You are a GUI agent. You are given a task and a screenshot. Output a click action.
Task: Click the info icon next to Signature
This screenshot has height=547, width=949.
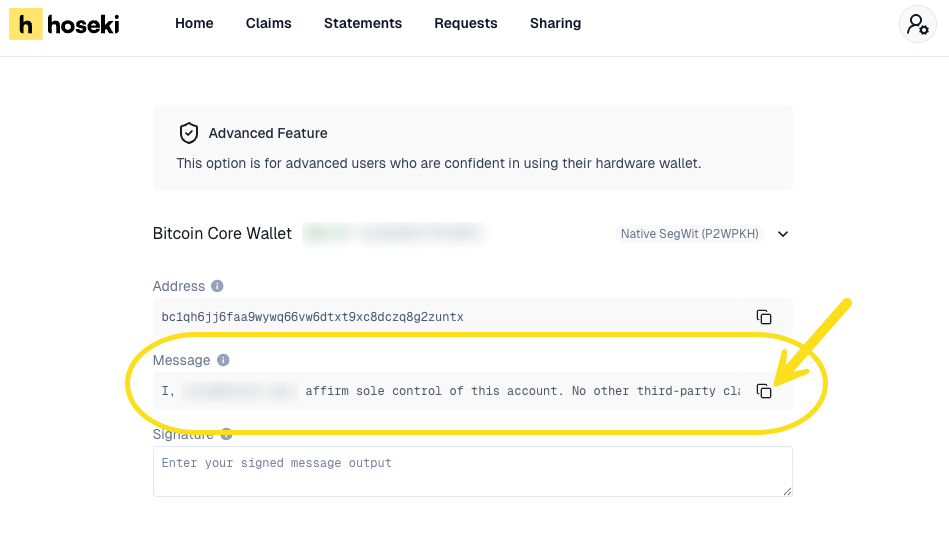point(226,434)
